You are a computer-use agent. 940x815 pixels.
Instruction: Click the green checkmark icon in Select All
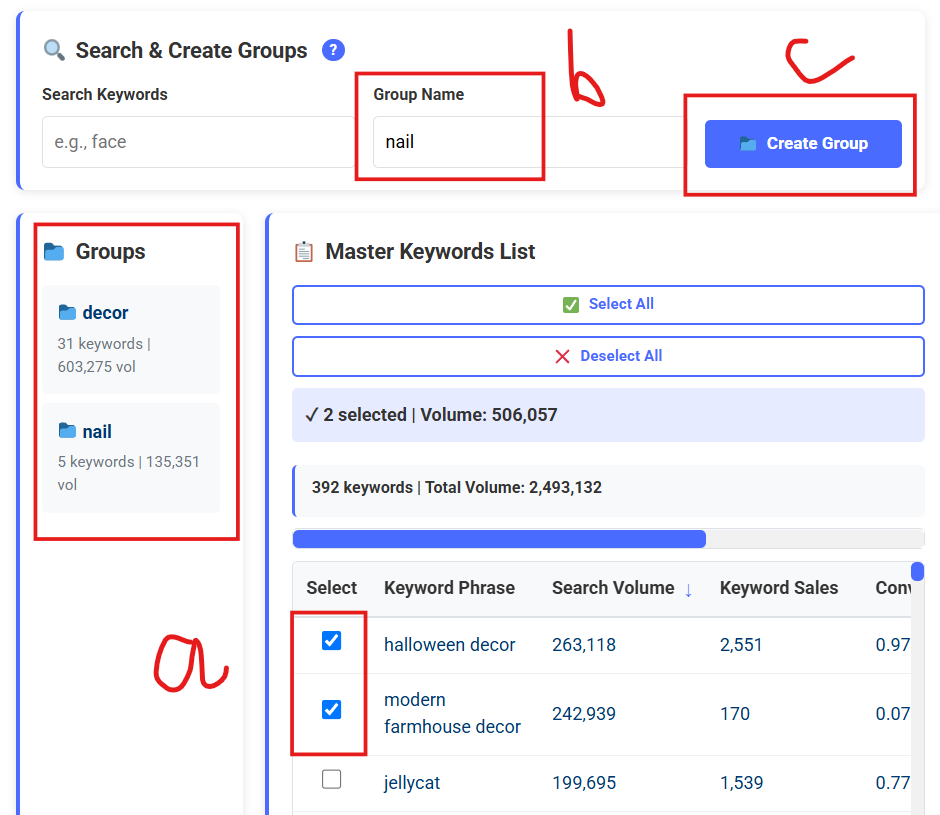(x=571, y=305)
